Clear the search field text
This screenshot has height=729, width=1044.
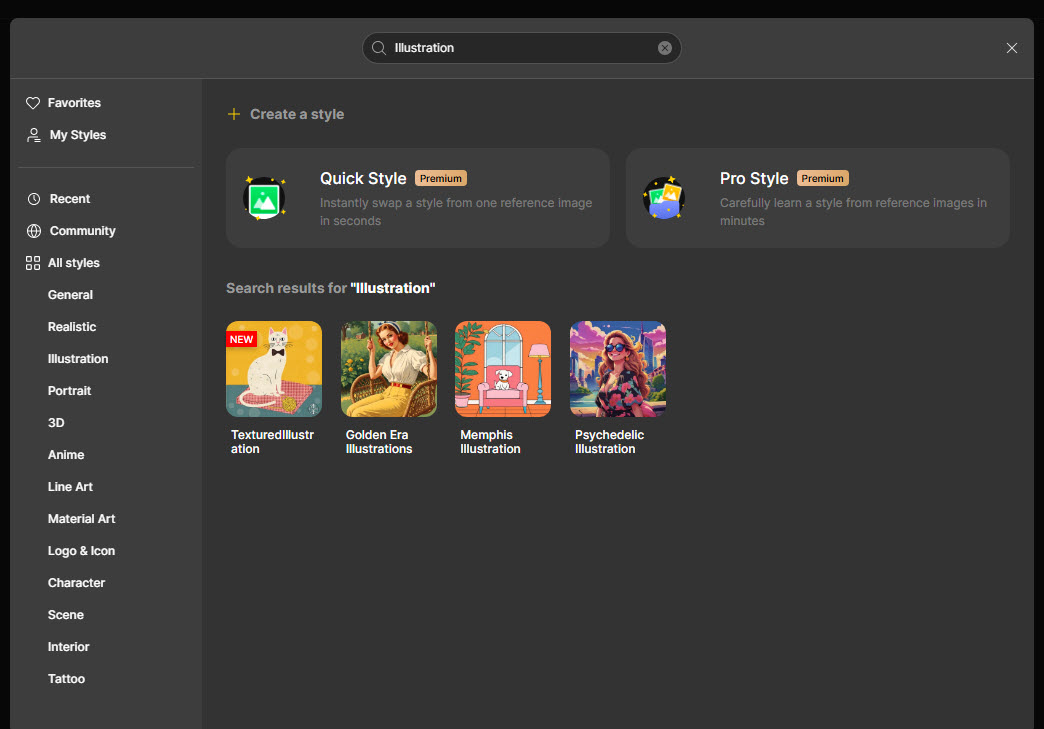665,48
